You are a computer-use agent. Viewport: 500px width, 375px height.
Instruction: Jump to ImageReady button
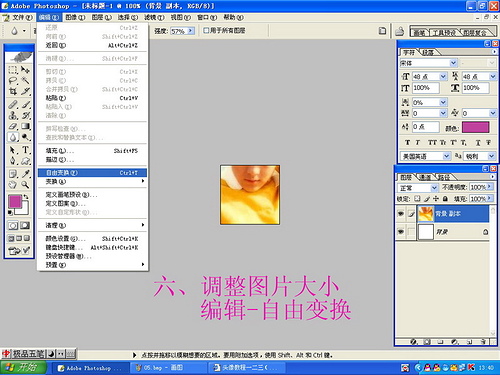[x=19, y=250]
